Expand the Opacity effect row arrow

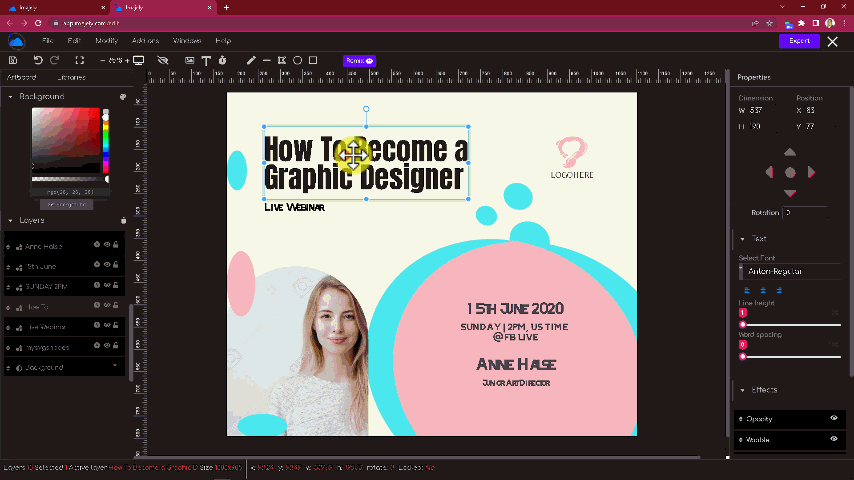point(741,419)
